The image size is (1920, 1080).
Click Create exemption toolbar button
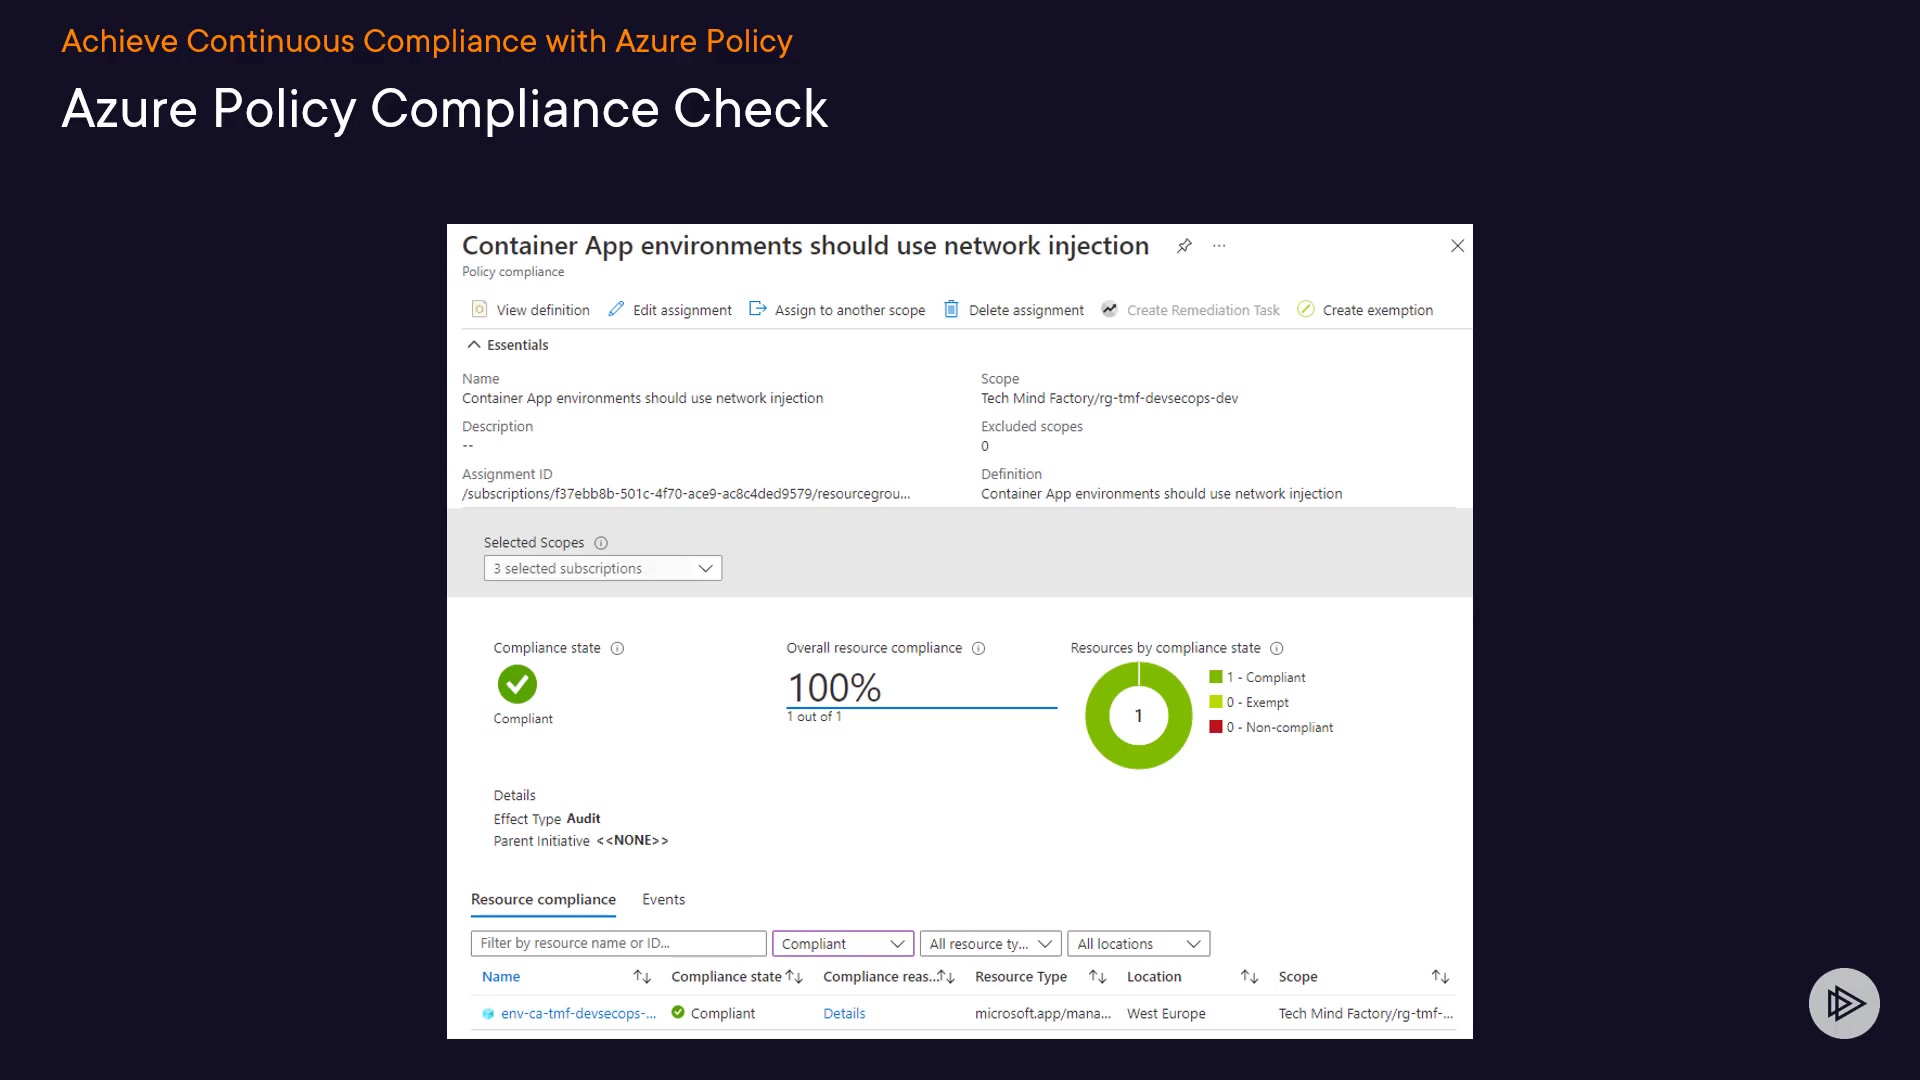click(x=1365, y=310)
